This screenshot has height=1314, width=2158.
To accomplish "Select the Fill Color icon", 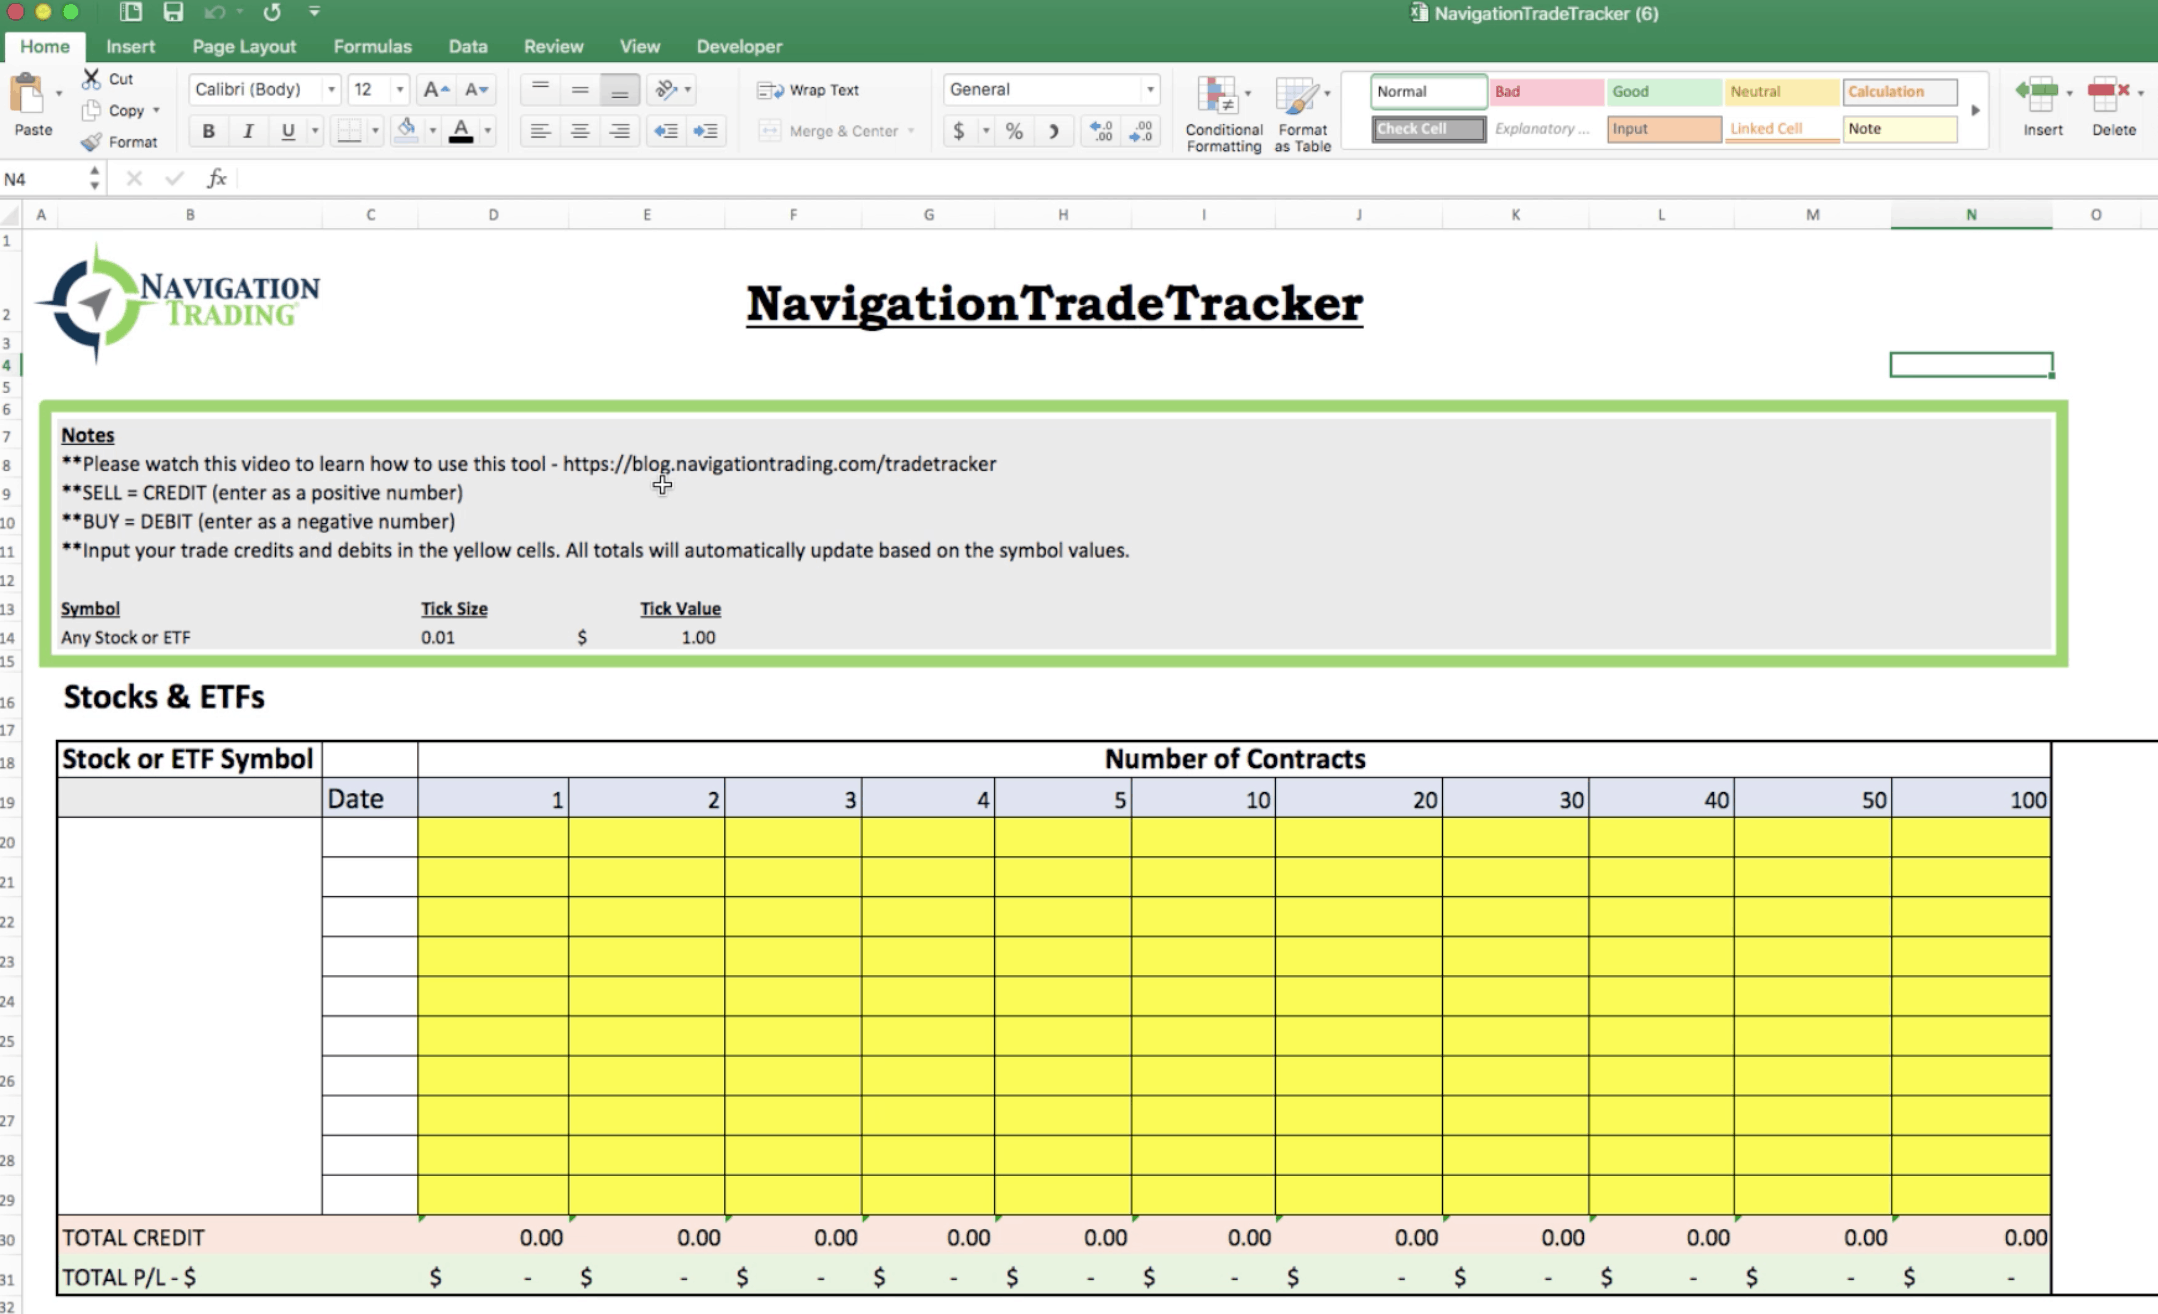I will point(405,130).
